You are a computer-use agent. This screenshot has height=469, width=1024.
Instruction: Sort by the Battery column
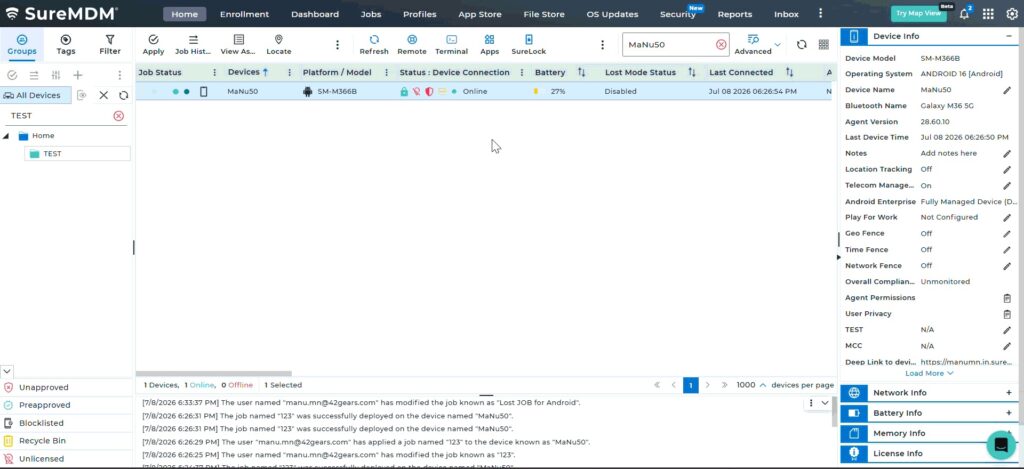pos(581,73)
